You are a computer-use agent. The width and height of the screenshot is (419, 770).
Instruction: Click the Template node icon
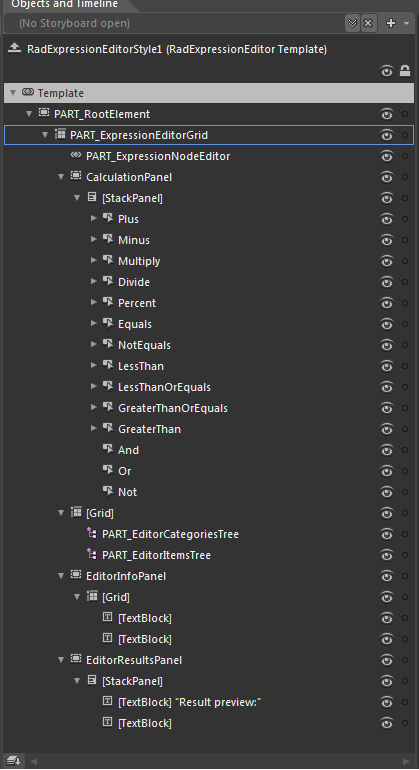pos(28,92)
